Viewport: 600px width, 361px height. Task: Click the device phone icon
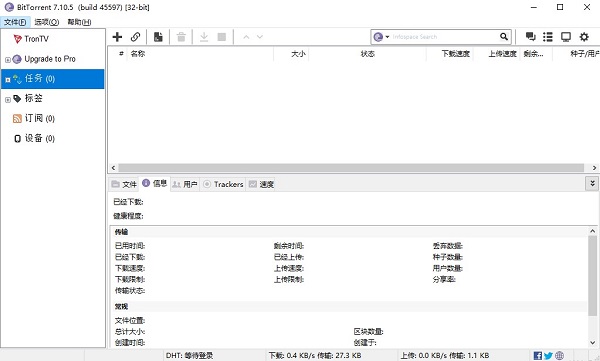point(17,139)
